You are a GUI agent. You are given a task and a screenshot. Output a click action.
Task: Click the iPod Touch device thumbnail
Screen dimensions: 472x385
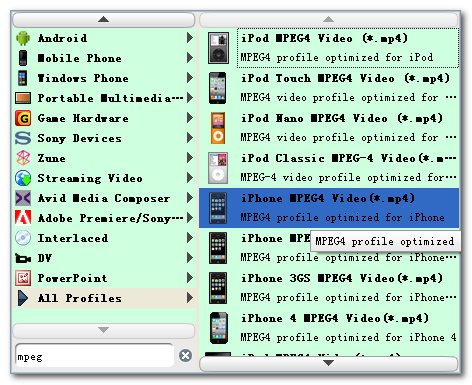coord(218,88)
